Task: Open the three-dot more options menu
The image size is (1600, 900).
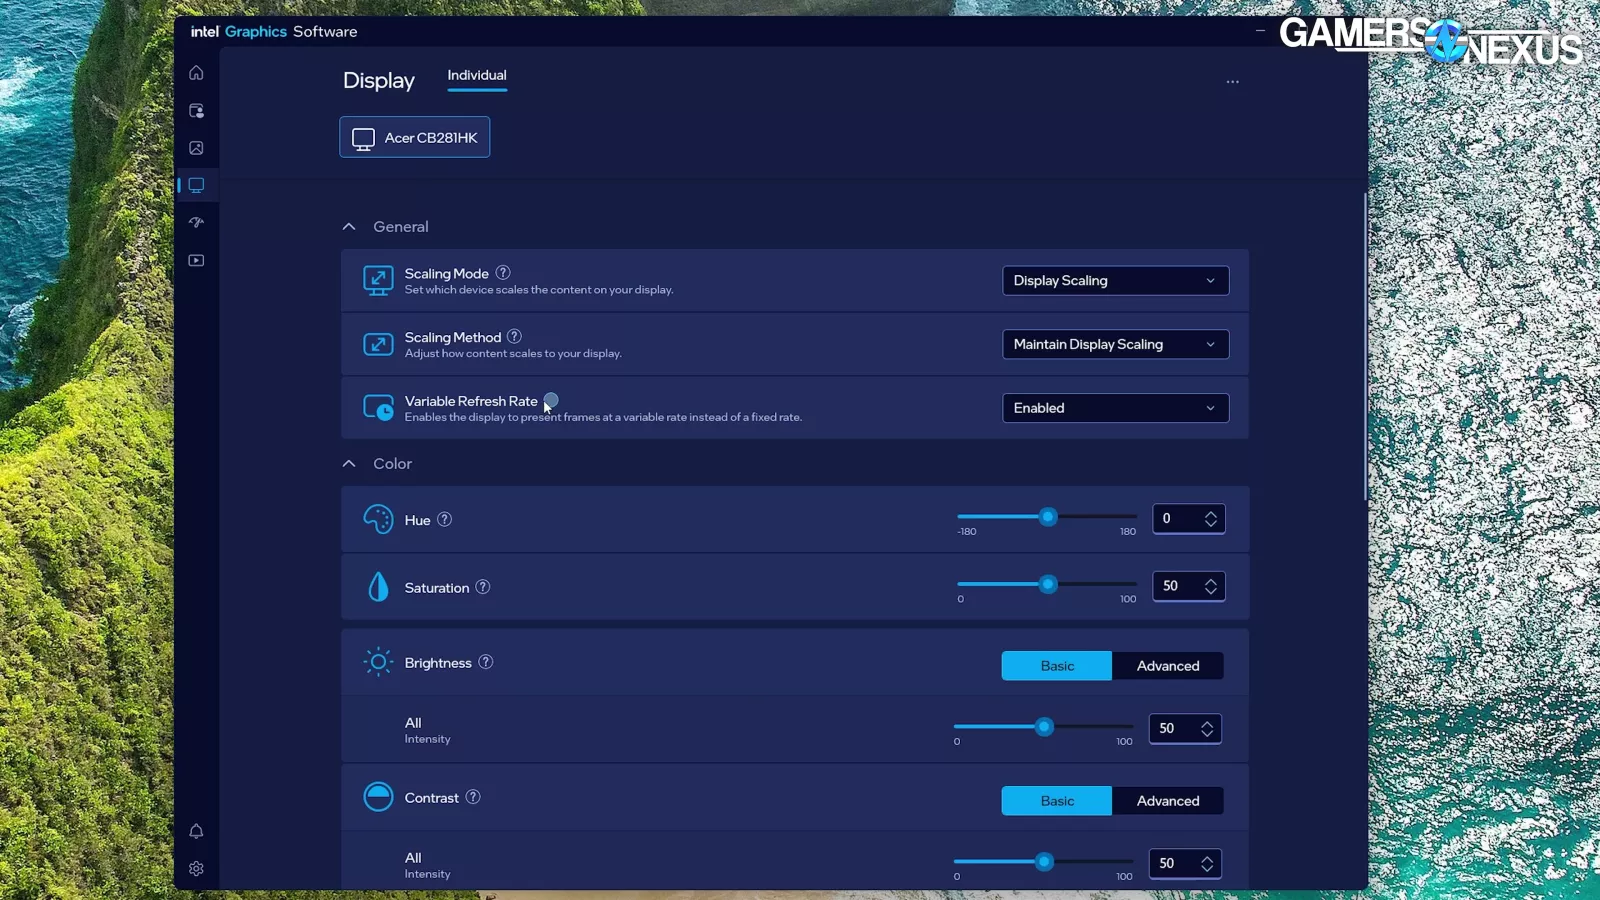Action: (1232, 82)
